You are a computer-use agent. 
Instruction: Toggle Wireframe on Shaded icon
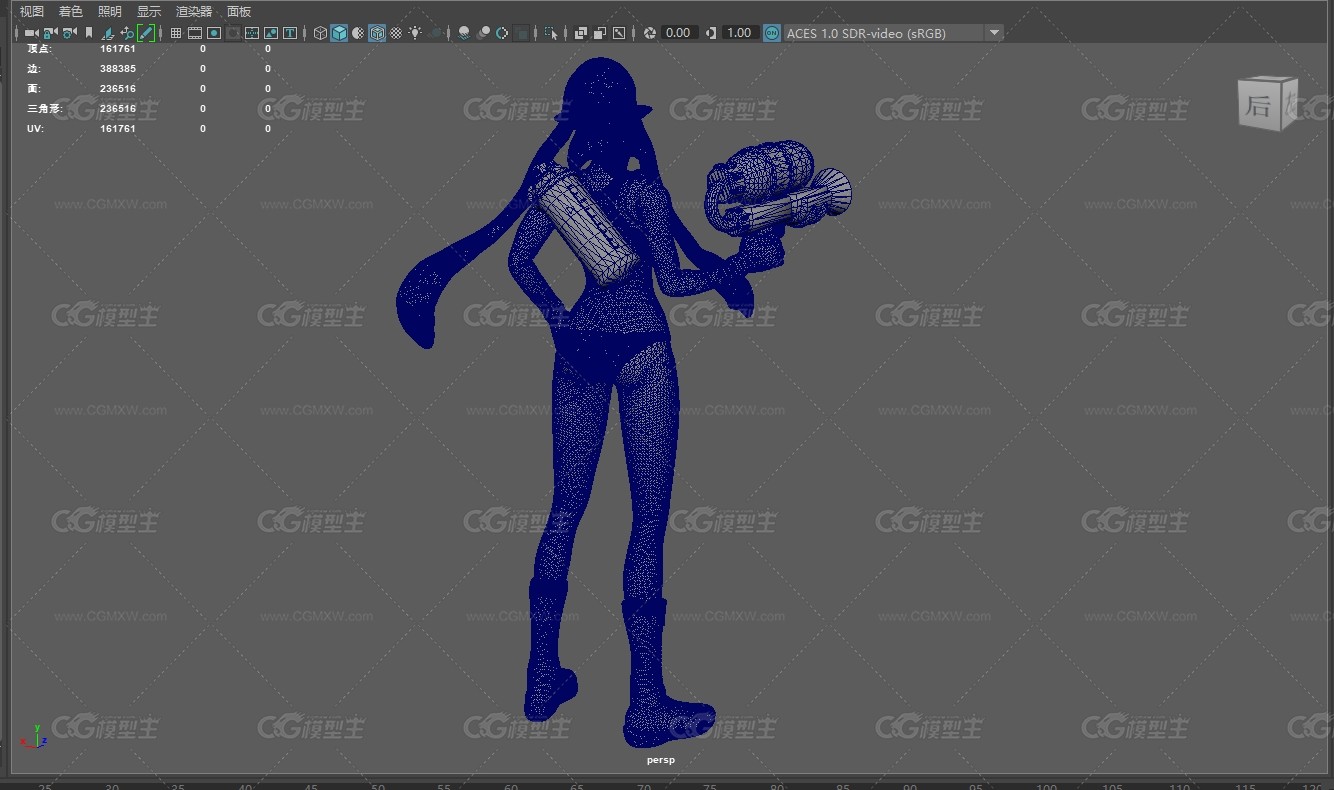pos(377,33)
